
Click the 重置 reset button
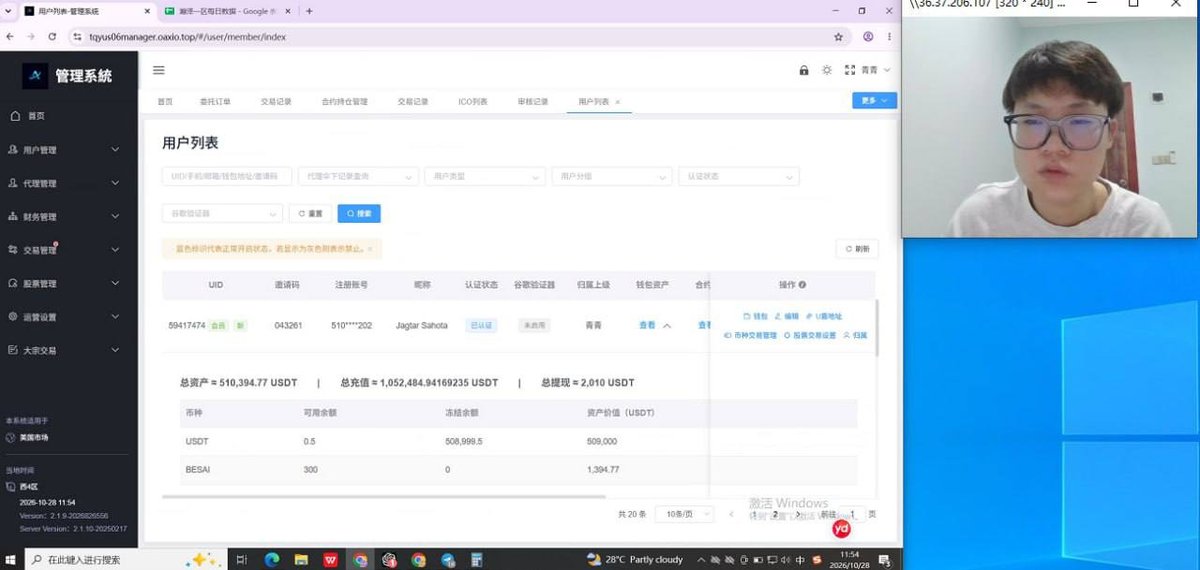(311, 214)
